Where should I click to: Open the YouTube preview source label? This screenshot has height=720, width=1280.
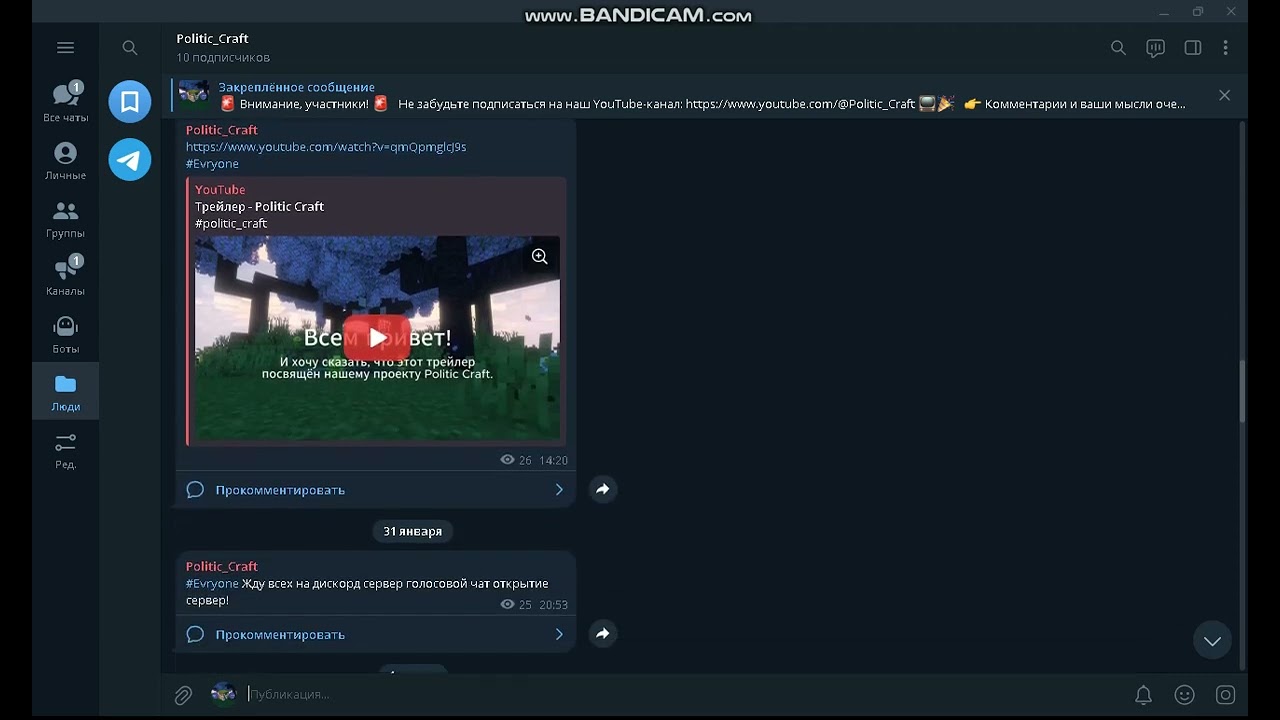click(220, 189)
